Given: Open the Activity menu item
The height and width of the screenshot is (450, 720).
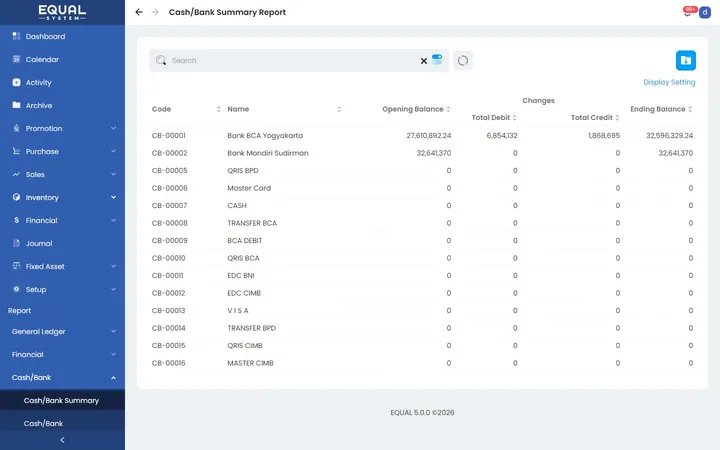Looking at the screenshot, I should (62, 82).
